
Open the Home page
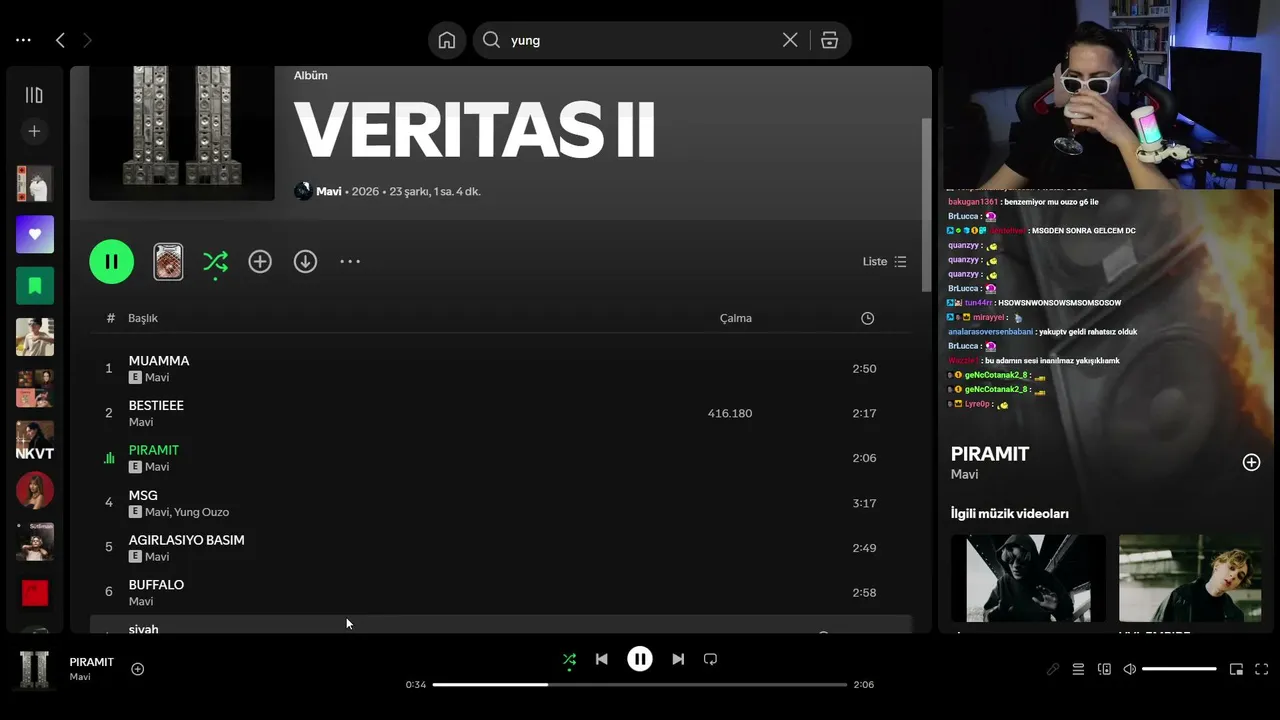(447, 40)
